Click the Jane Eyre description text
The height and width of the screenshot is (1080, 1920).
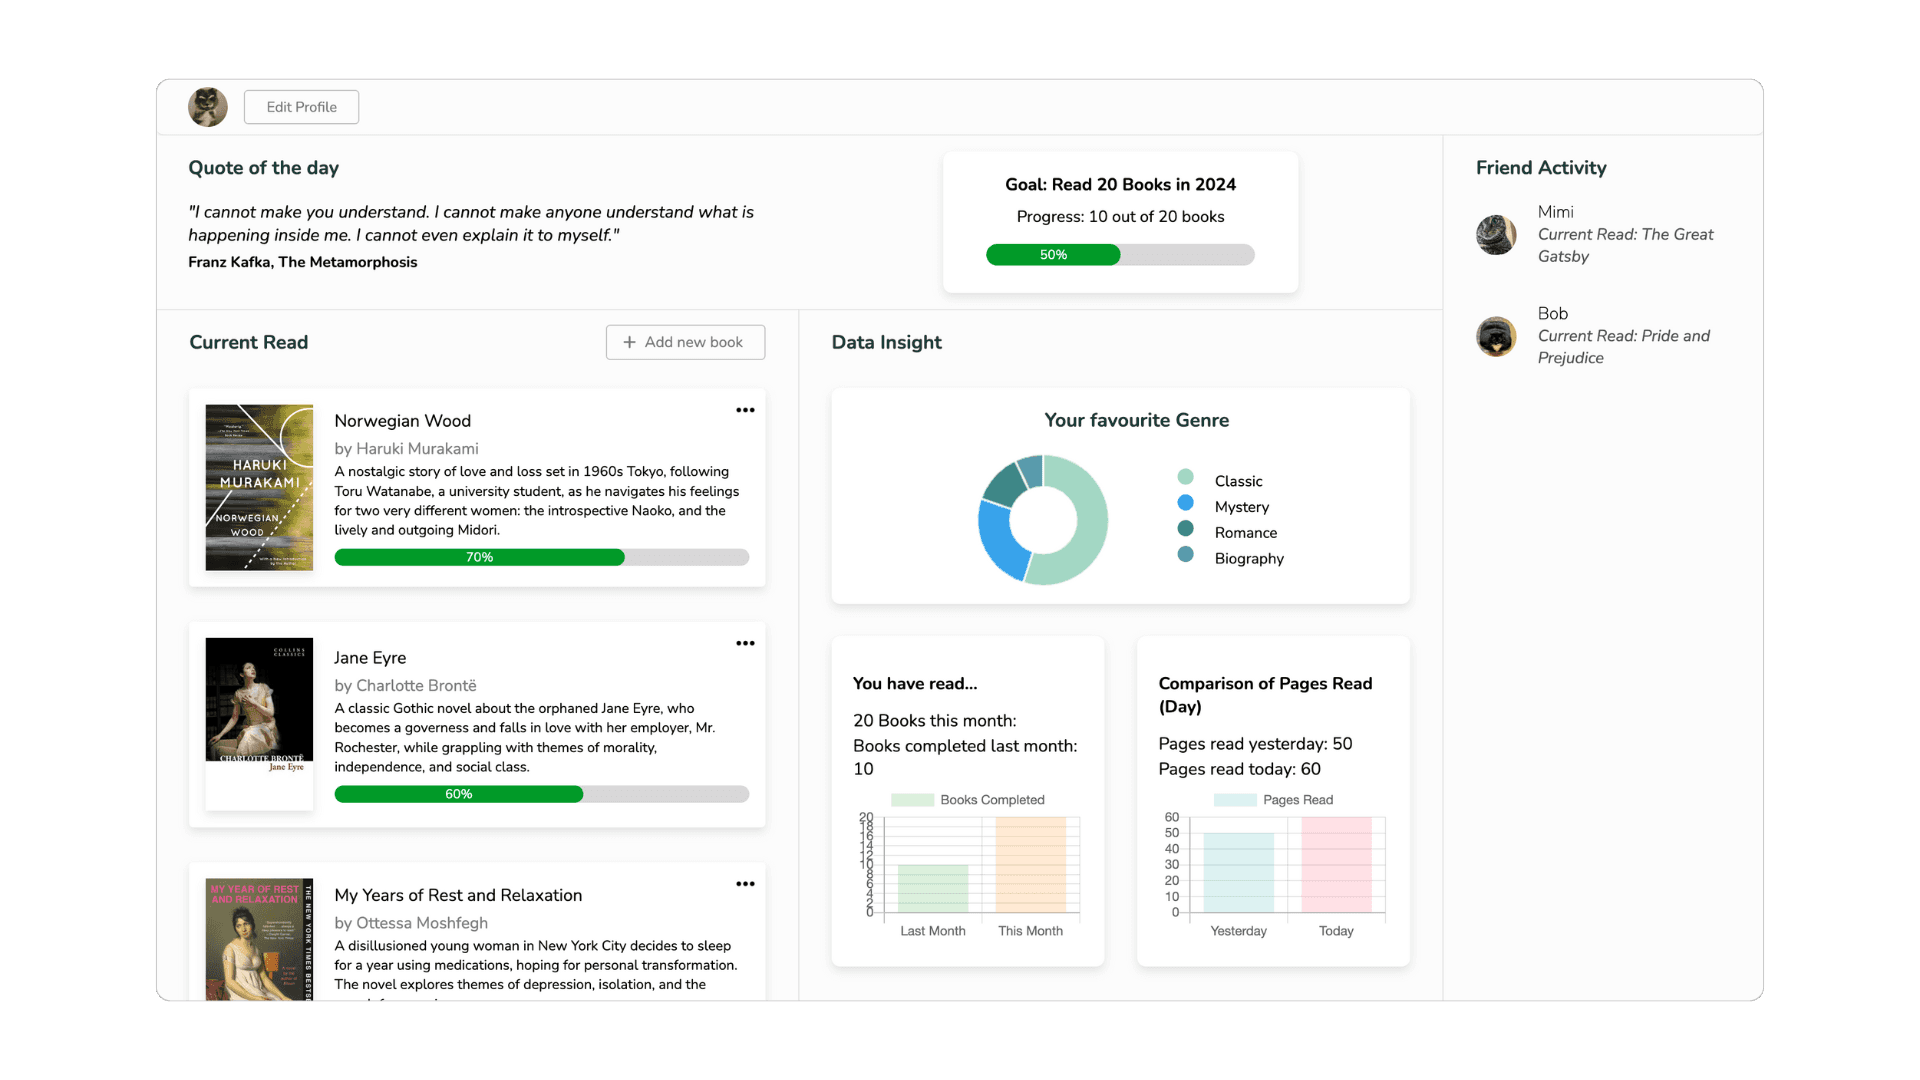pyautogui.click(x=525, y=738)
